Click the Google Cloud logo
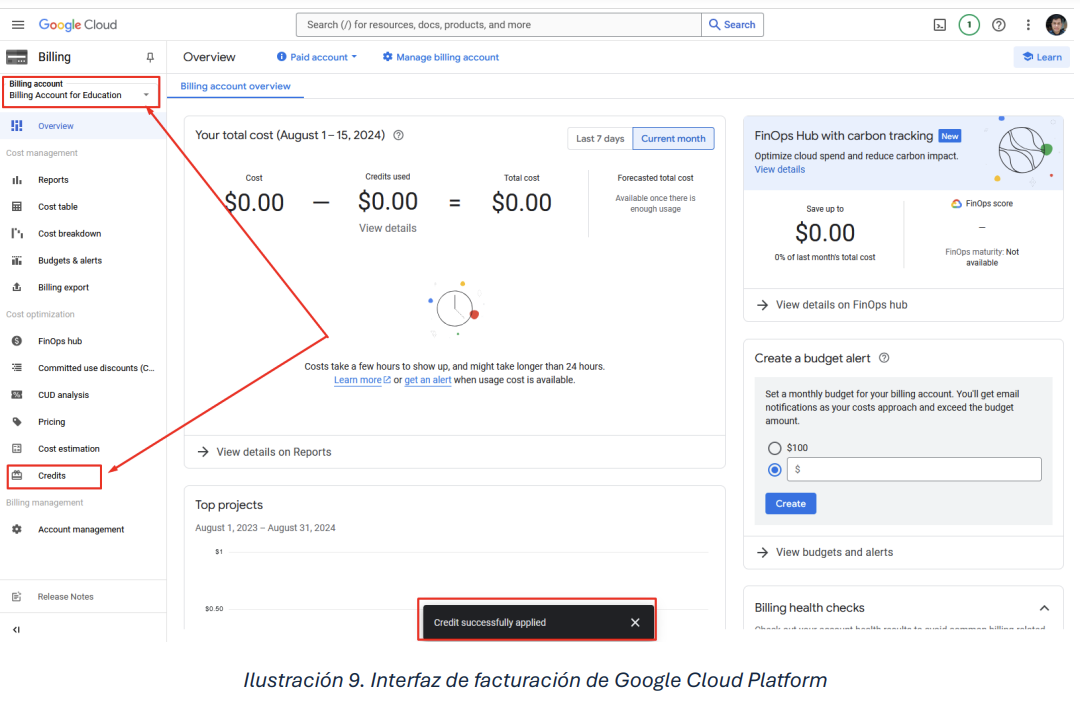The height and width of the screenshot is (712, 1080). coord(78,25)
